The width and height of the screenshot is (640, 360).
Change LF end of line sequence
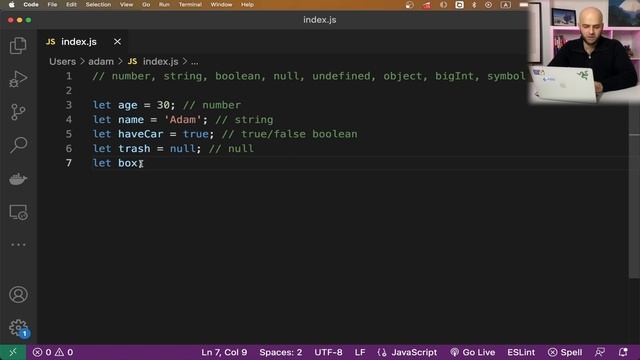coord(360,352)
